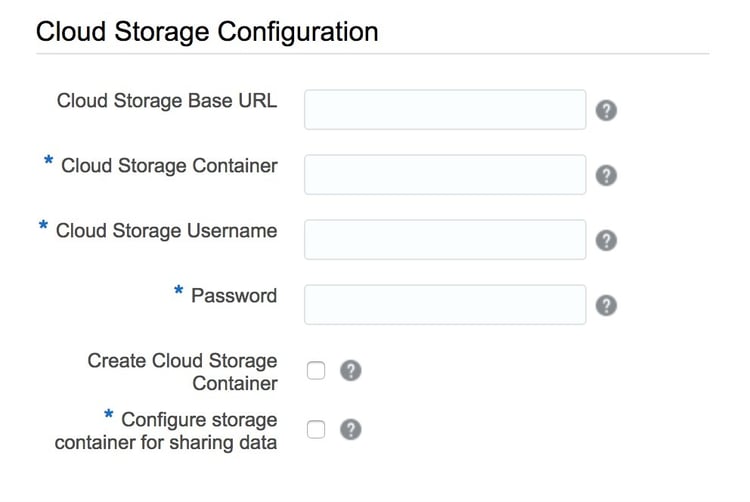View help tooltip for Password field

click(606, 306)
